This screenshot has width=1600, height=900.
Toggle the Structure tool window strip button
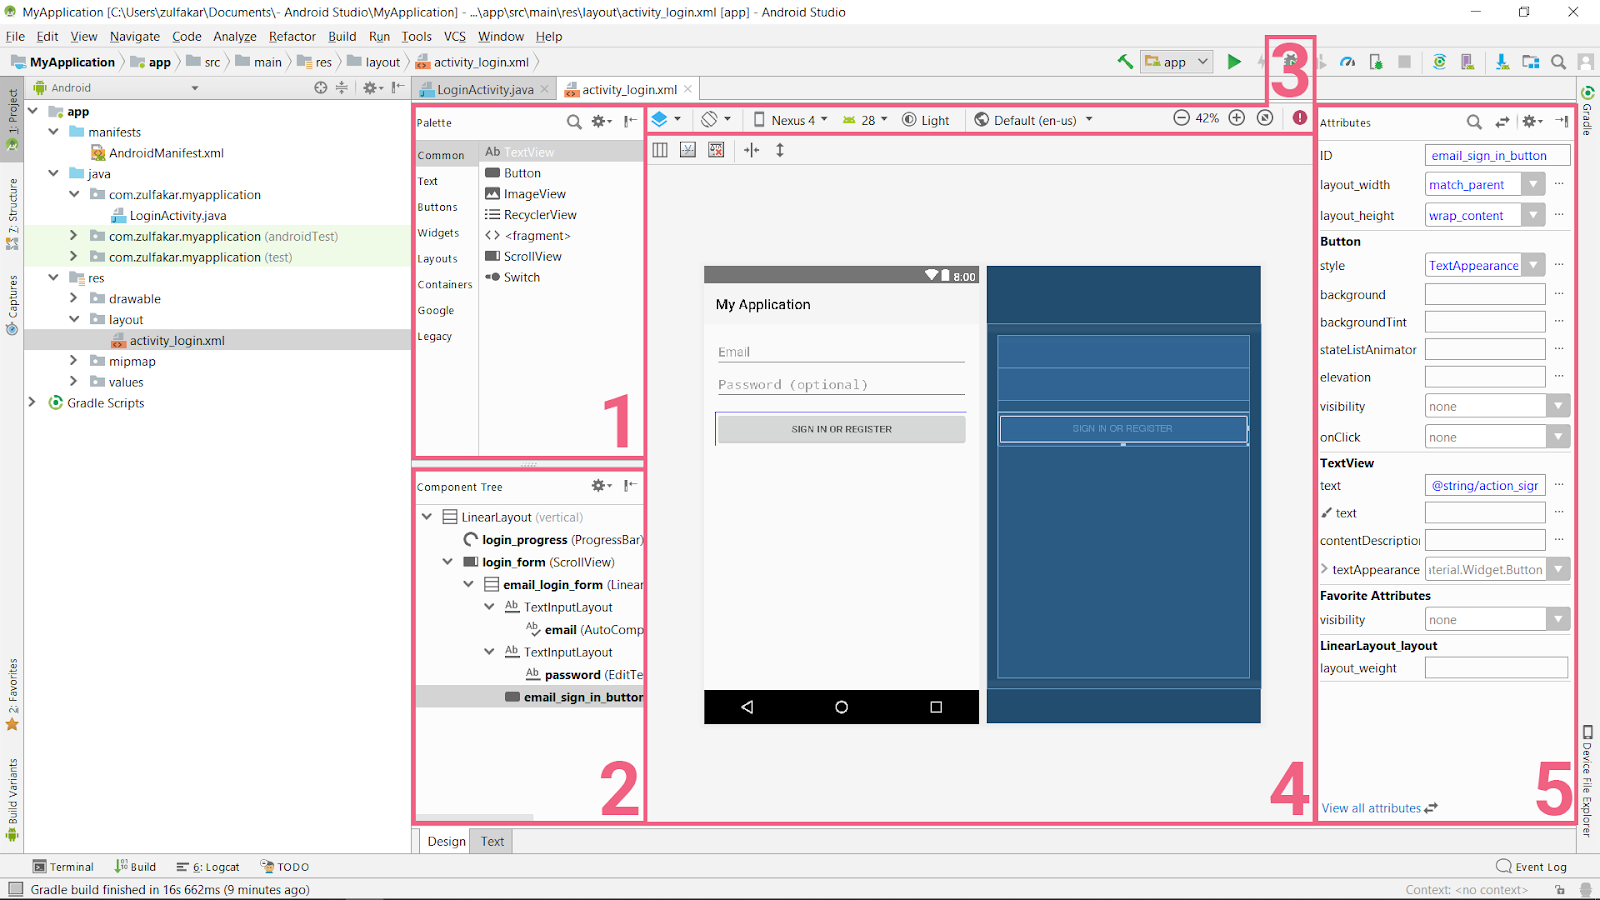click(12, 214)
